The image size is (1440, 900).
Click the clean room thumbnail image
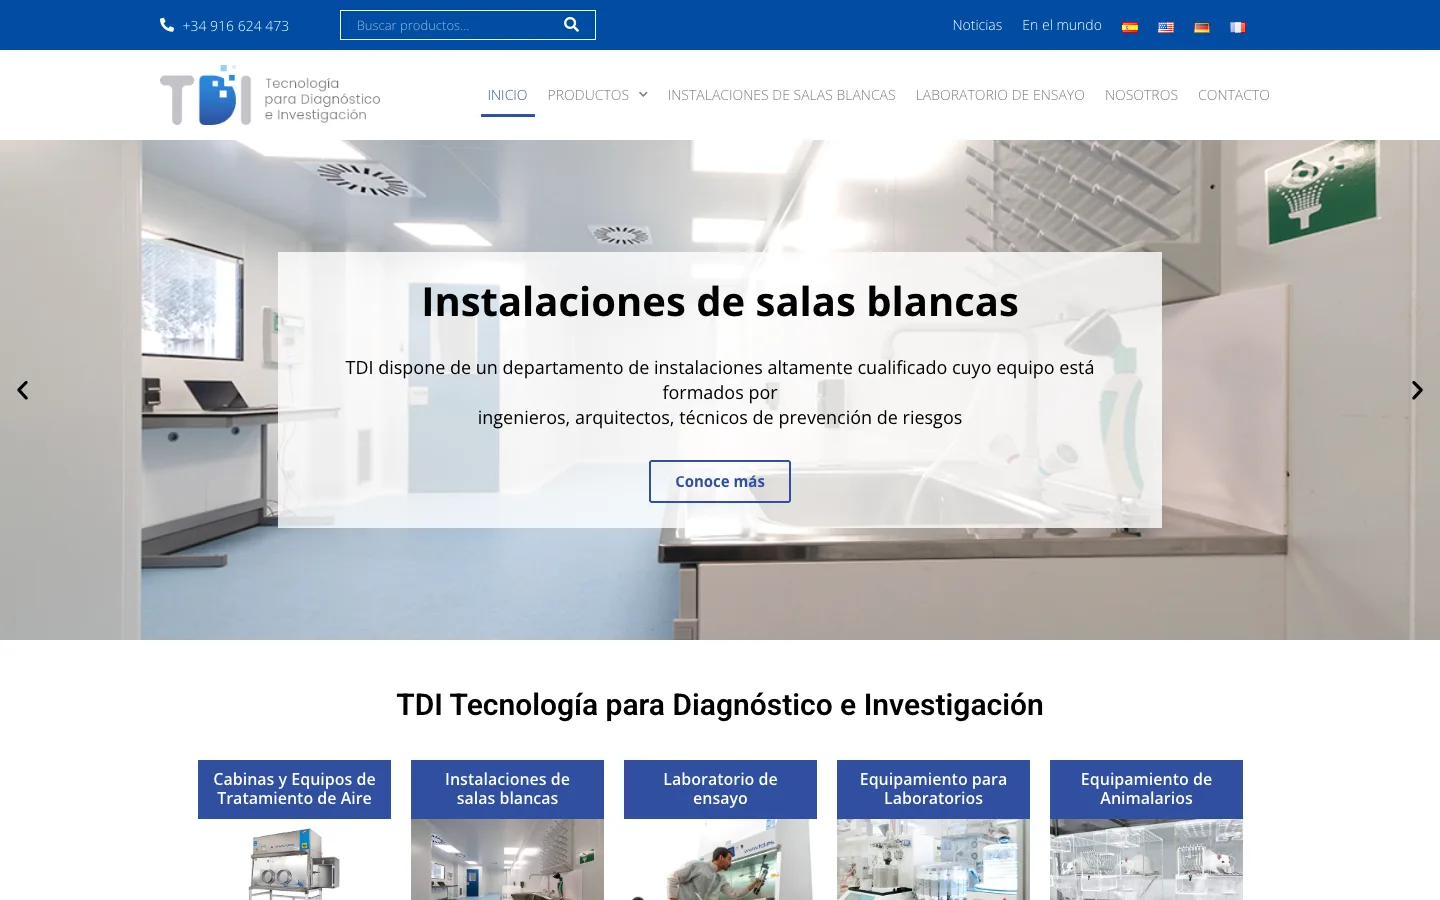click(x=507, y=860)
